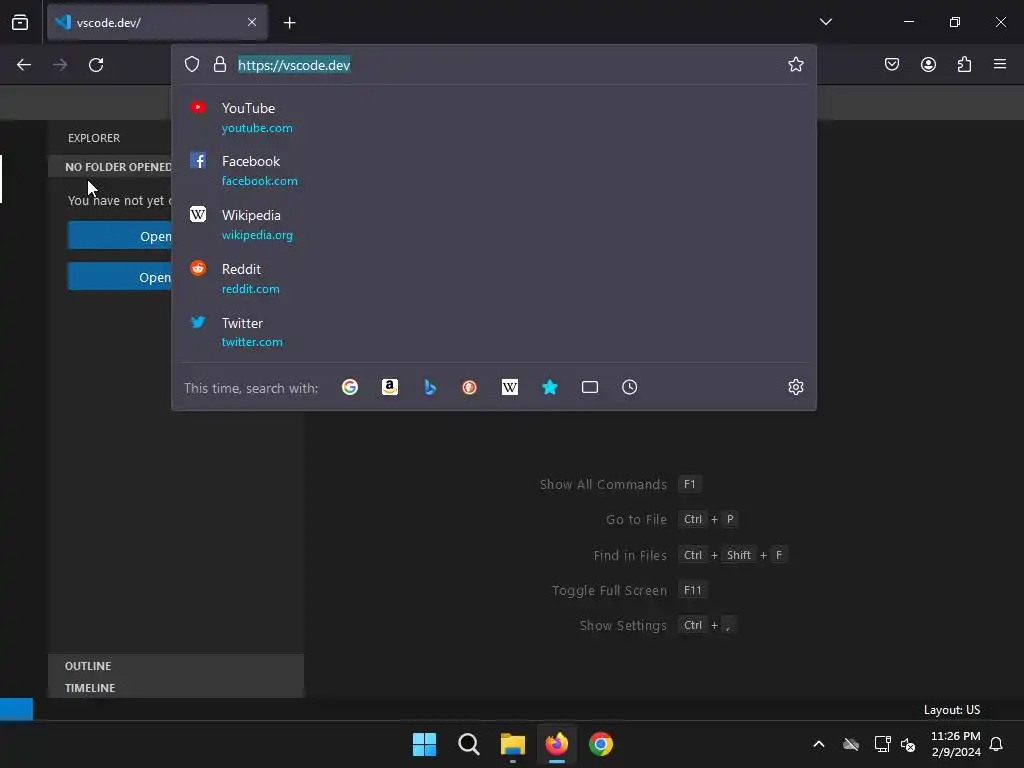Open the Extensions puzzle icon
The height and width of the screenshot is (768, 1024).
pyautogui.click(x=964, y=64)
